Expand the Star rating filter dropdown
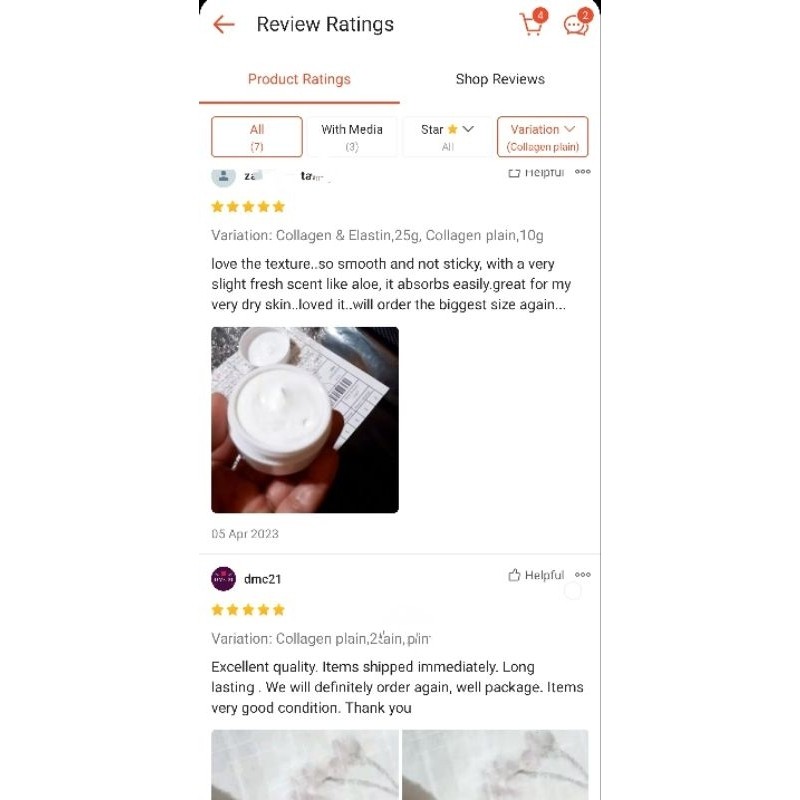Screen dimensions: 800x800 [x=447, y=137]
